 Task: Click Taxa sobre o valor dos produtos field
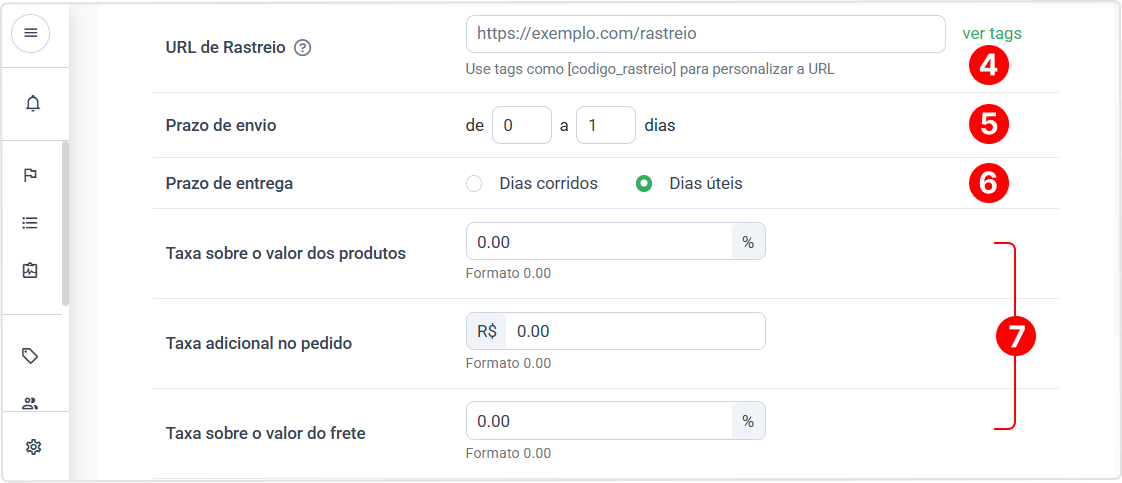[599, 242]
